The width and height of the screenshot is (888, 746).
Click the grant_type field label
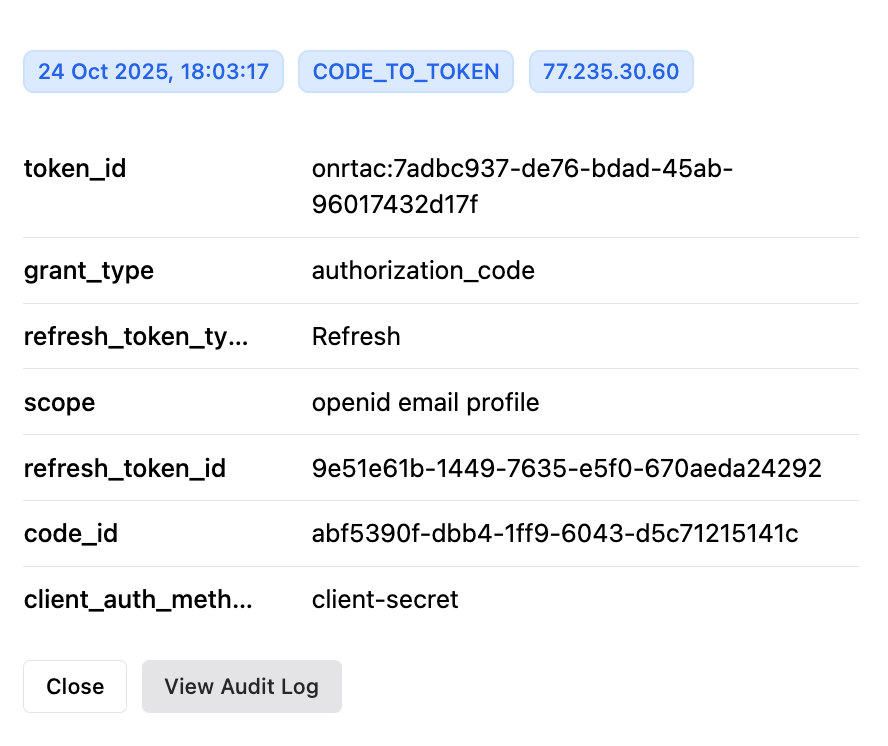point(89,270)
